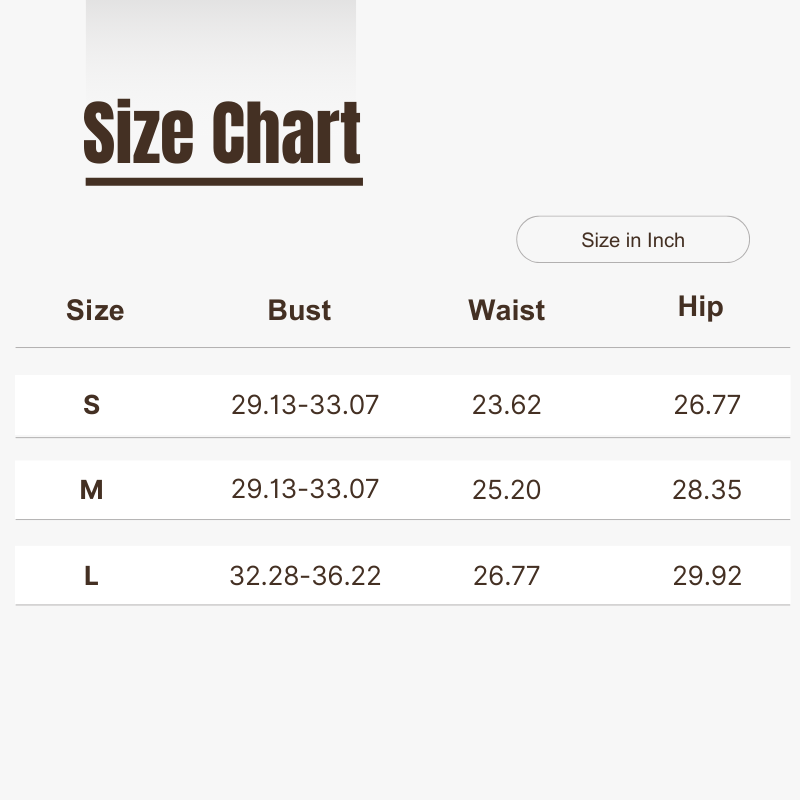Click the "L" size row label
The width and height of the screenshot is (800, 800).
click(x=92, y=576)
